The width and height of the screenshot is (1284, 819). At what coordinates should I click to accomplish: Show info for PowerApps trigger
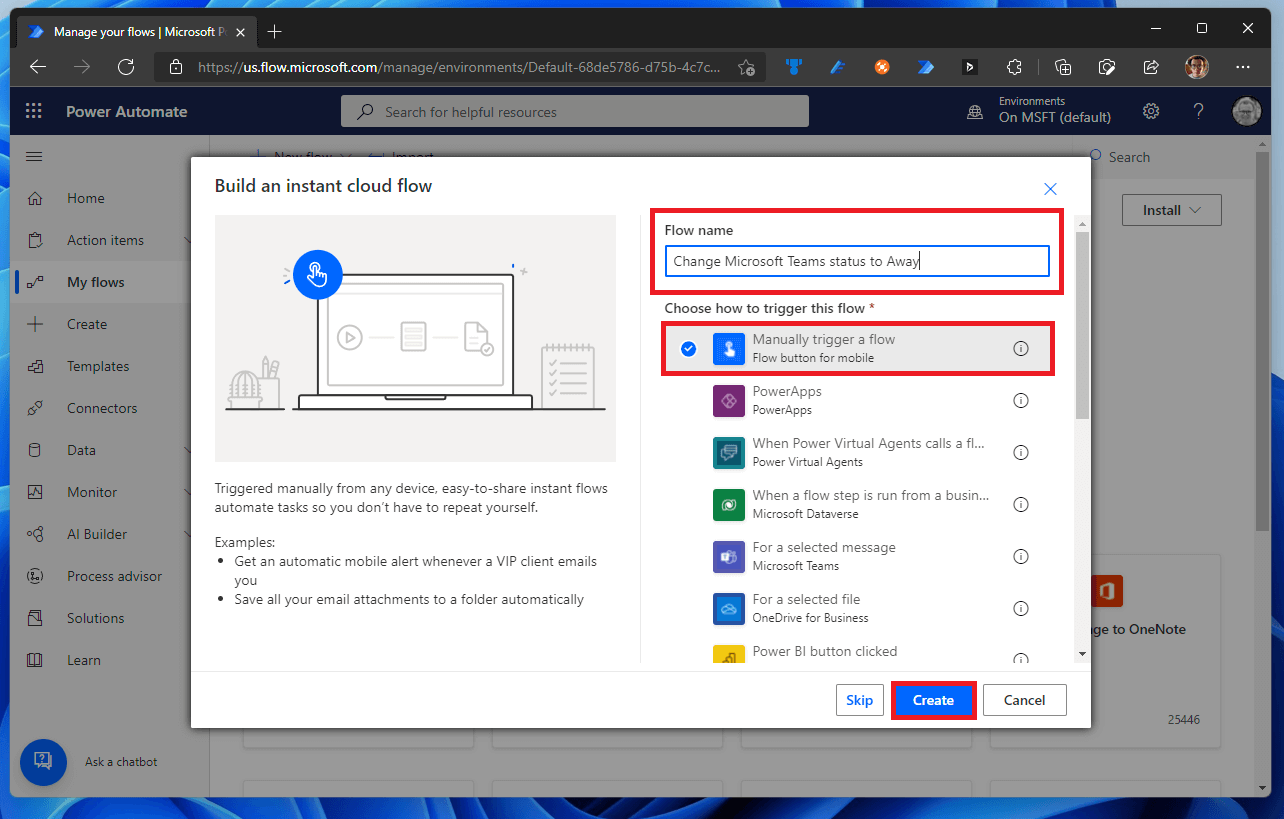coord(1021,401)
